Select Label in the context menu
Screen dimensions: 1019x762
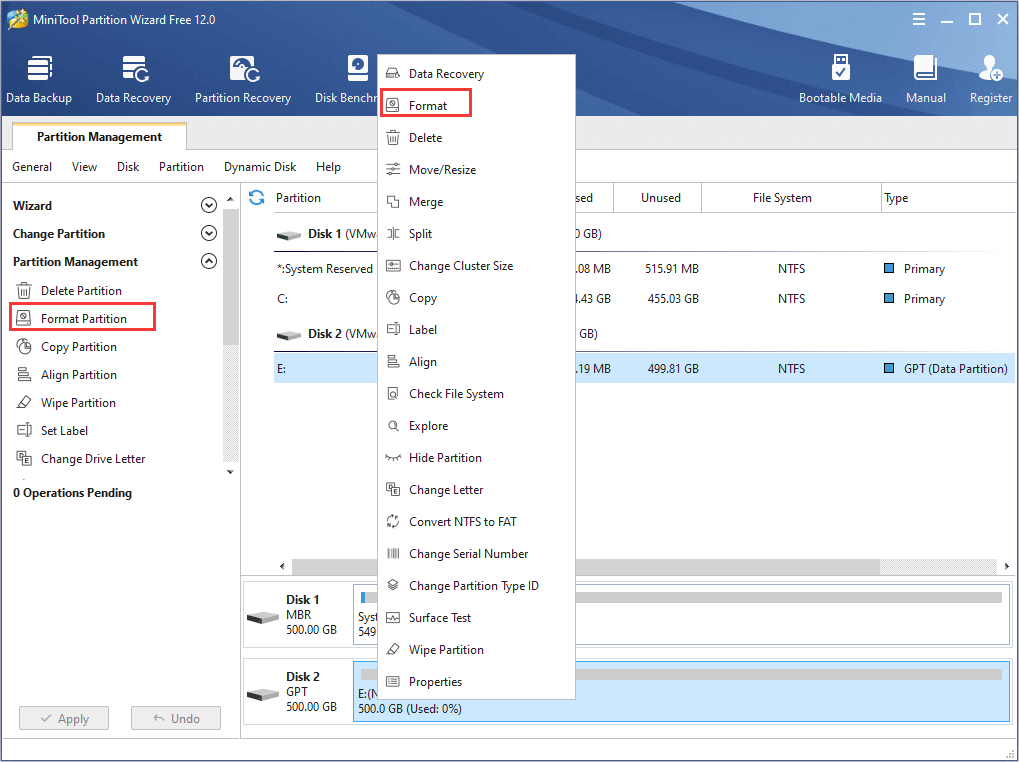pyautogui.click(x=476, y=329)
